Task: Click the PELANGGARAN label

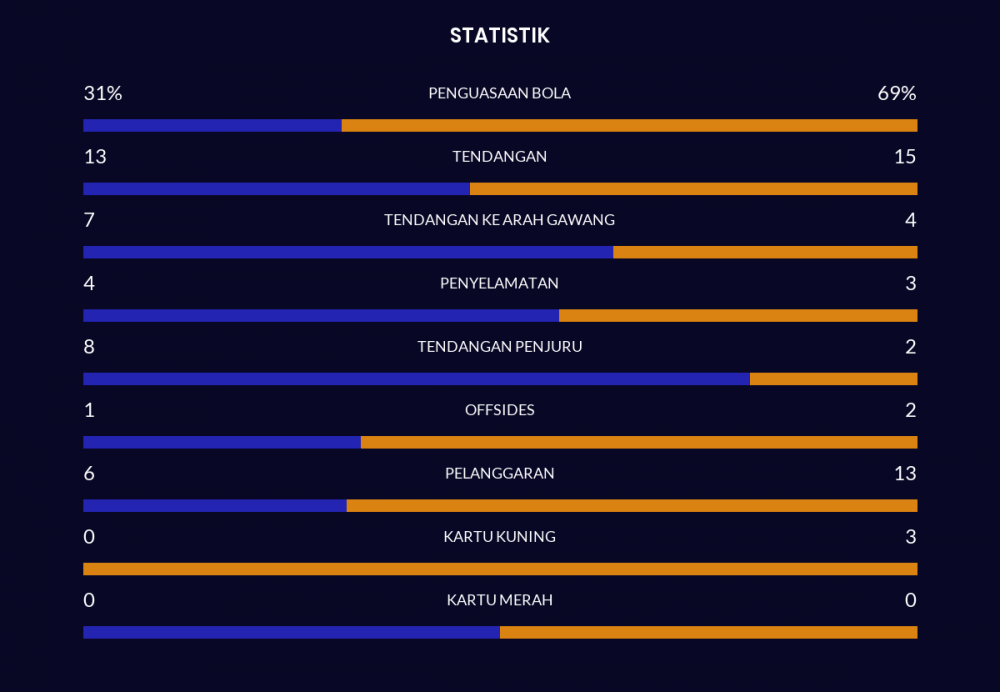Action: click(499, 473)
